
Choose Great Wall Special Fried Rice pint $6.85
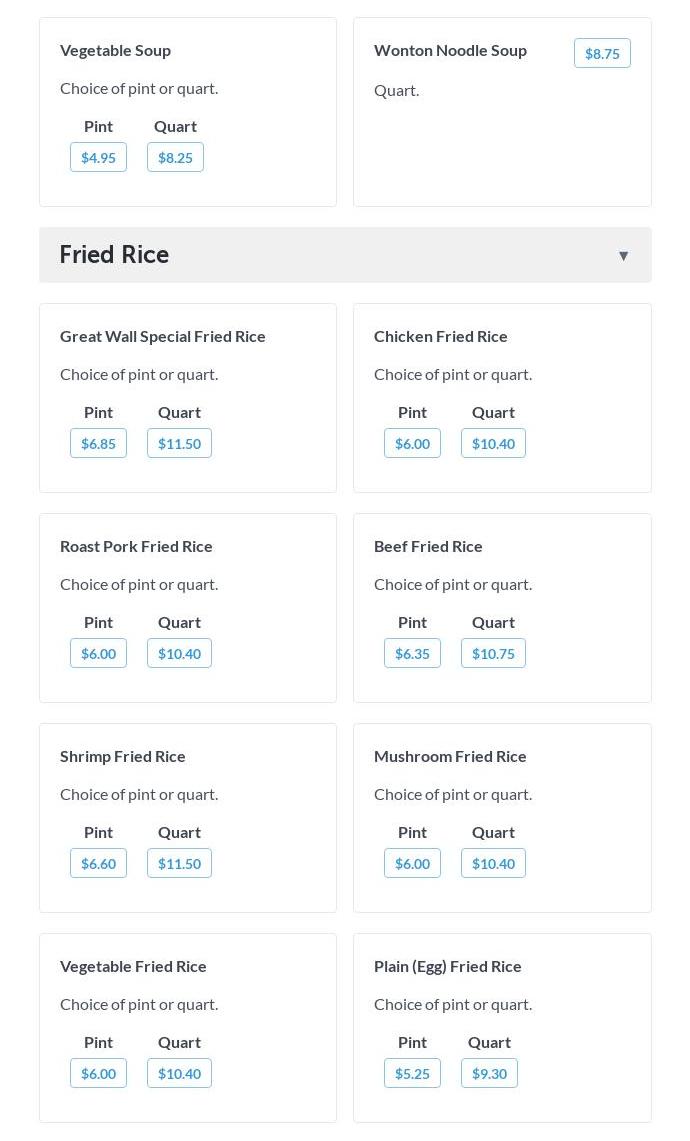[x=98, y=444]
